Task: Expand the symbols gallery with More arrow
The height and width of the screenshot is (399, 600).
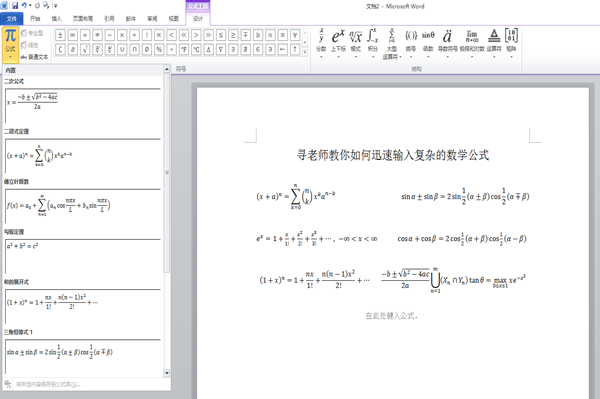Action: pos(305,52)
